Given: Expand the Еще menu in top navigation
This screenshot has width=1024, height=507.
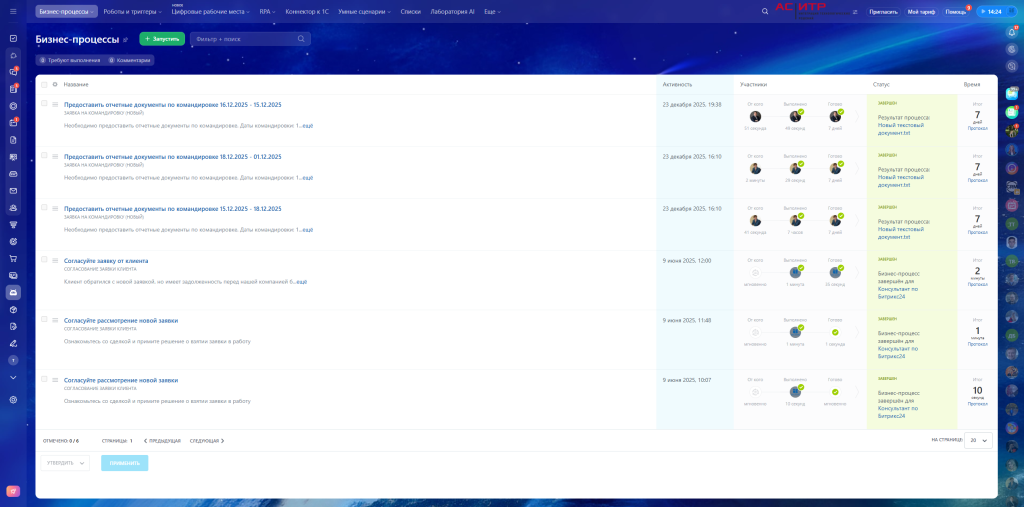Looking at the screenshot, I should click(492, 11).
